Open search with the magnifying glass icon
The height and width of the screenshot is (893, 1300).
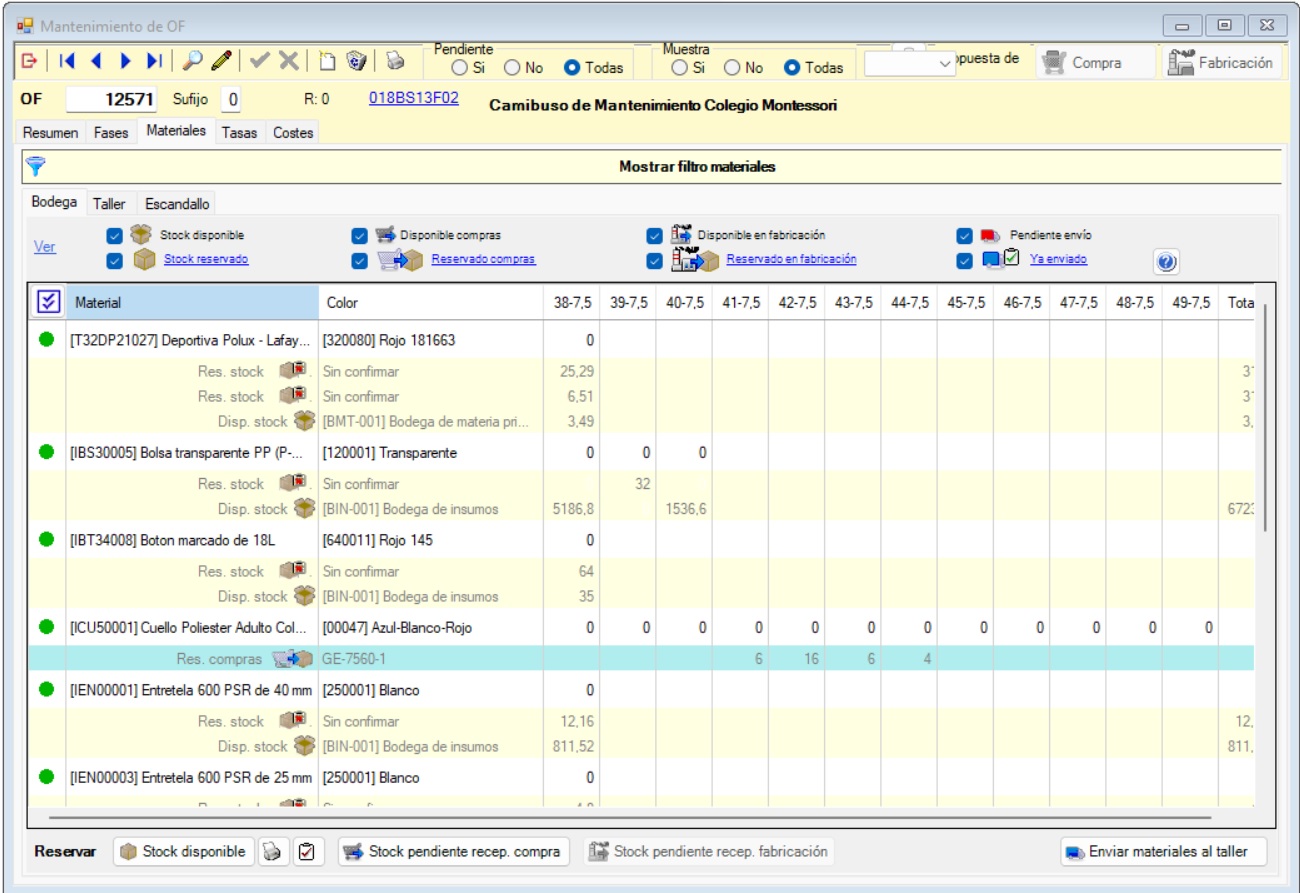pos(192,61)
